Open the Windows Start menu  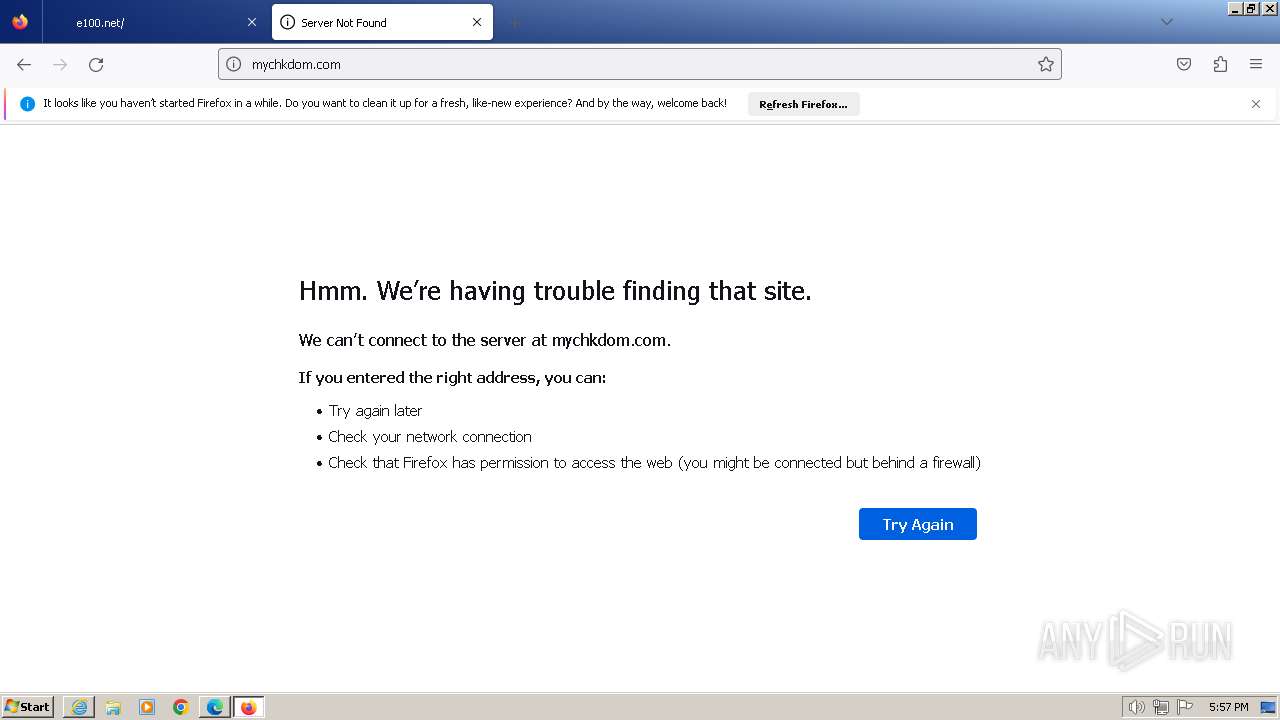click(28, 707)
